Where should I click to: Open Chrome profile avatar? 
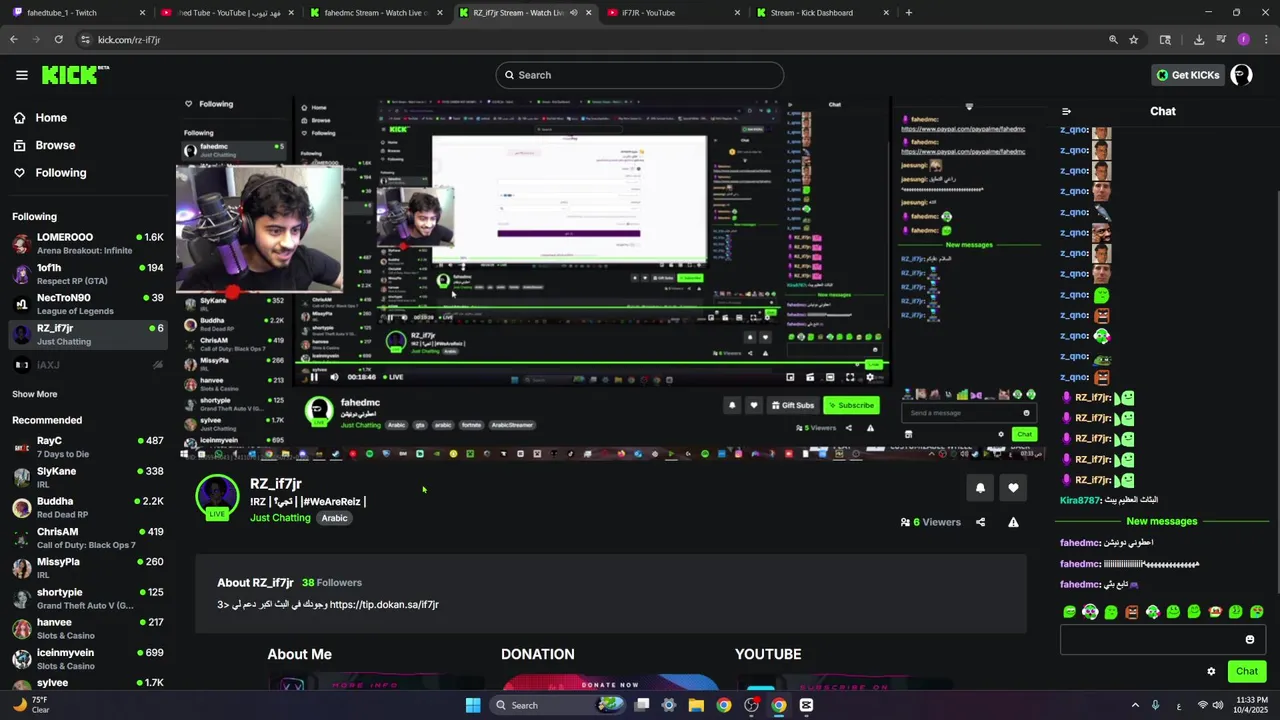[x=1244, y=40]
